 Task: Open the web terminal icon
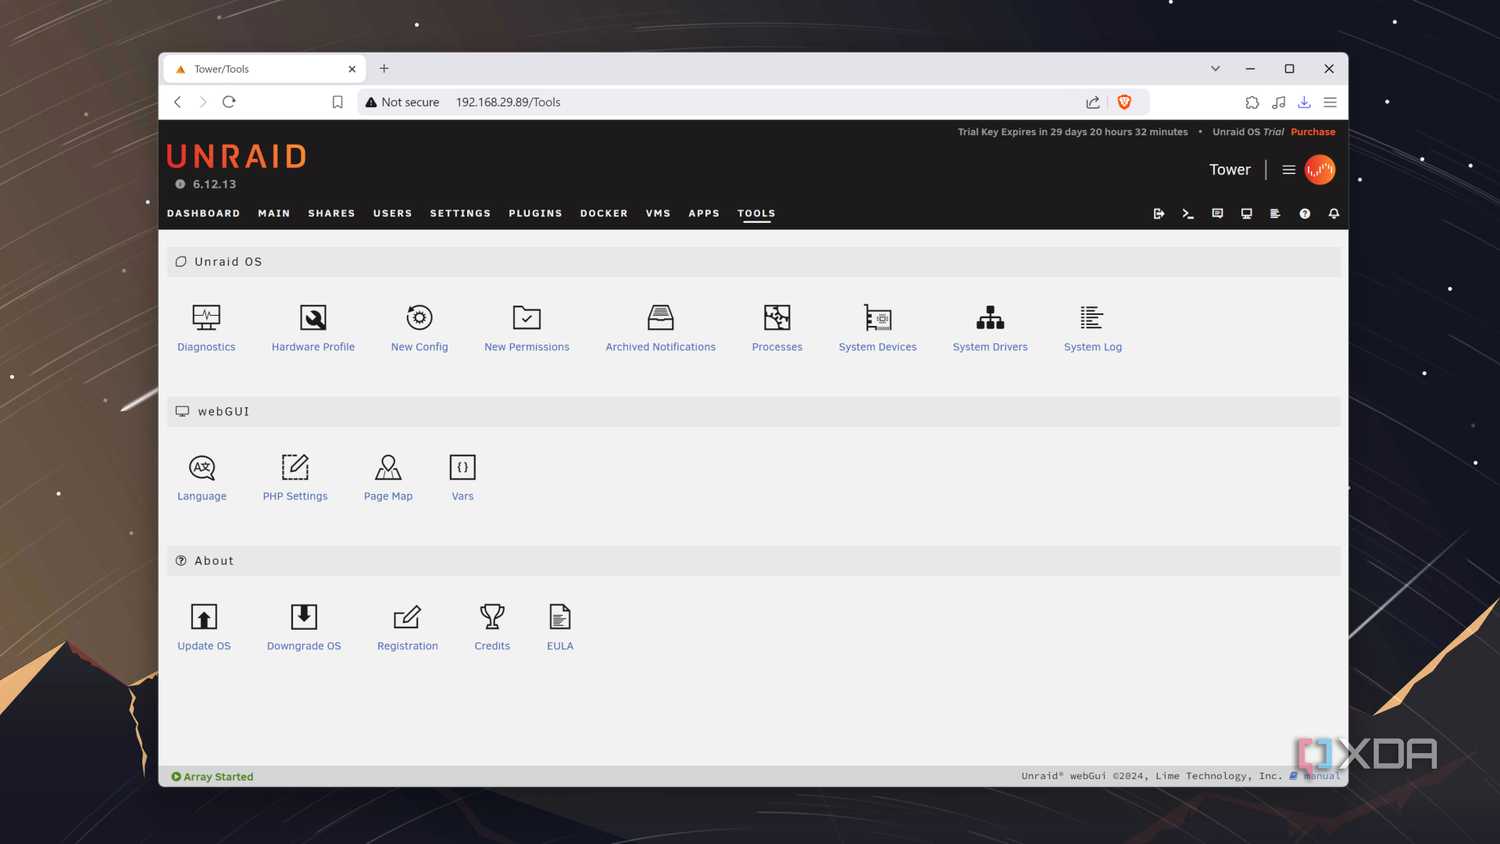tap(1188, 213)
